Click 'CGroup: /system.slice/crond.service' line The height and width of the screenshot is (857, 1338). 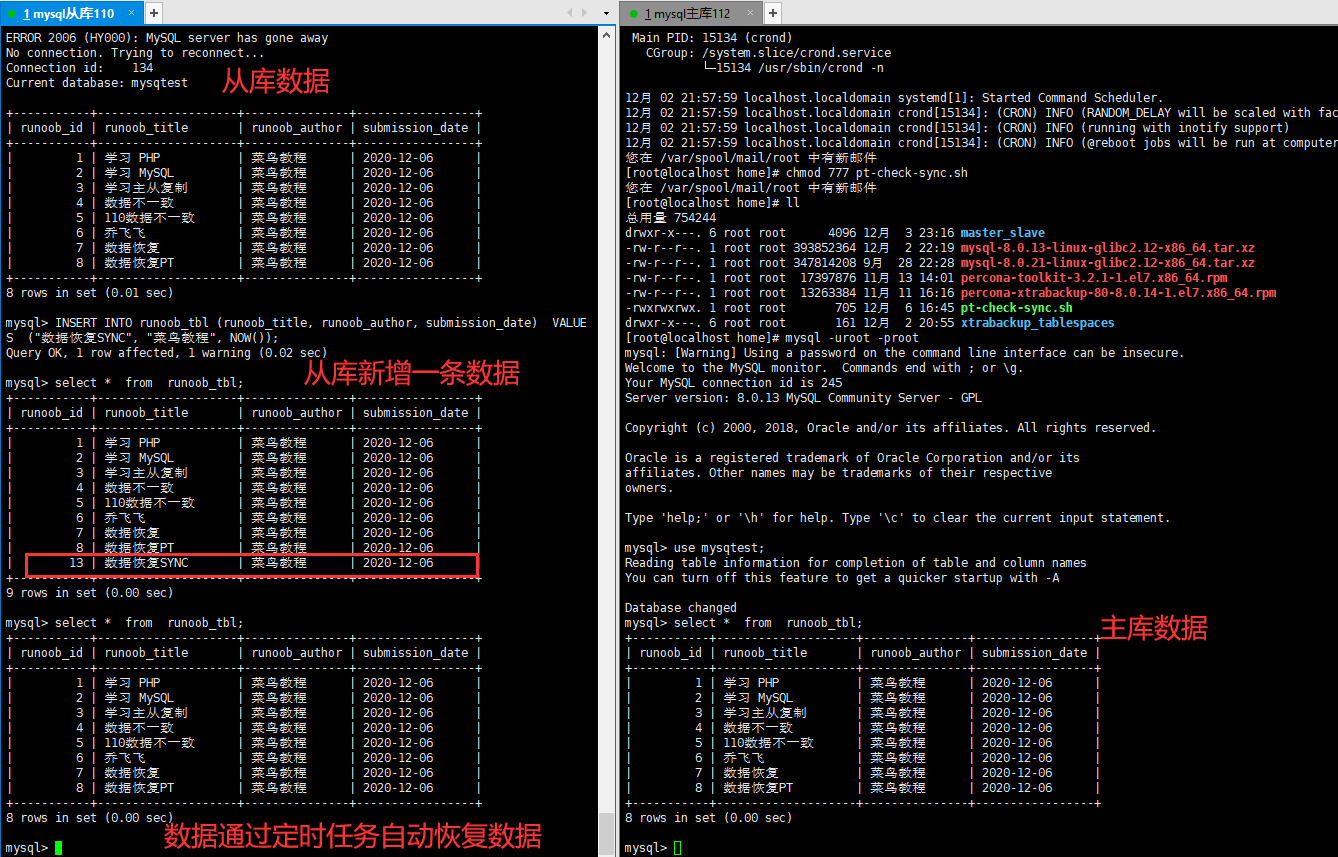(768, 53)
